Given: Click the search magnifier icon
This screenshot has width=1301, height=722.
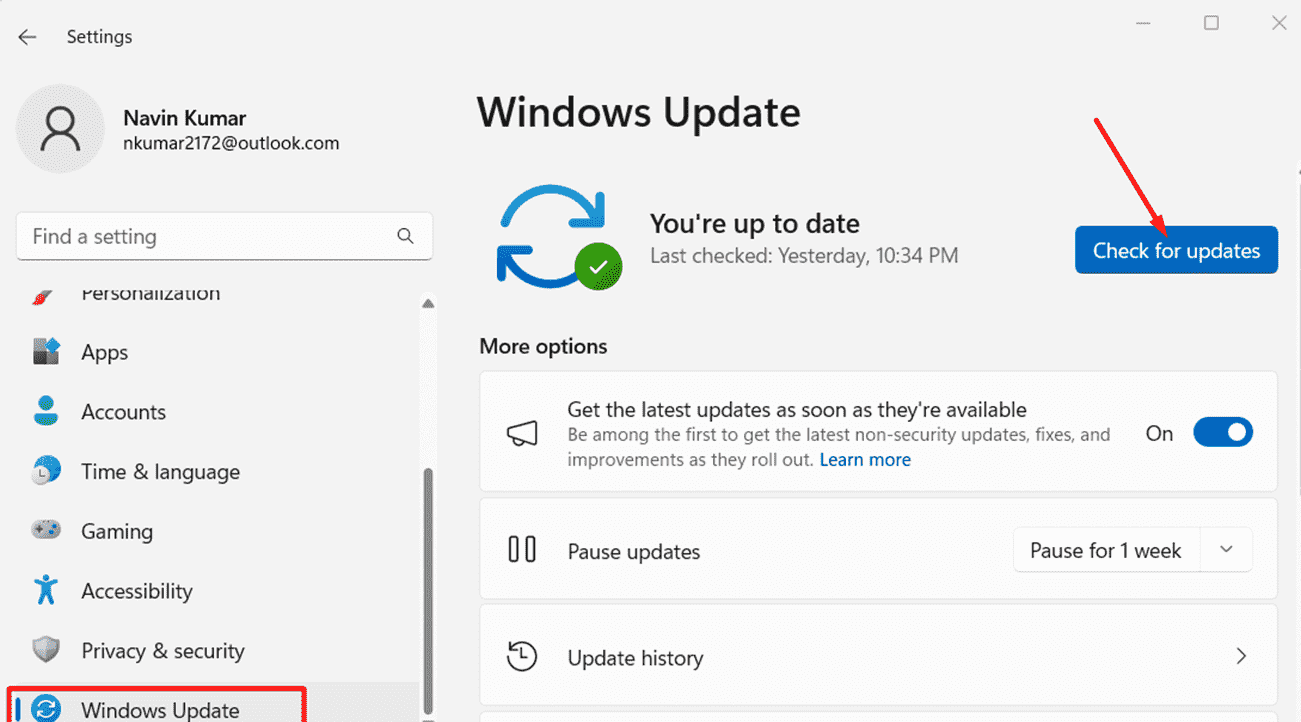Looking at the screenshot, I should (405, 236).
